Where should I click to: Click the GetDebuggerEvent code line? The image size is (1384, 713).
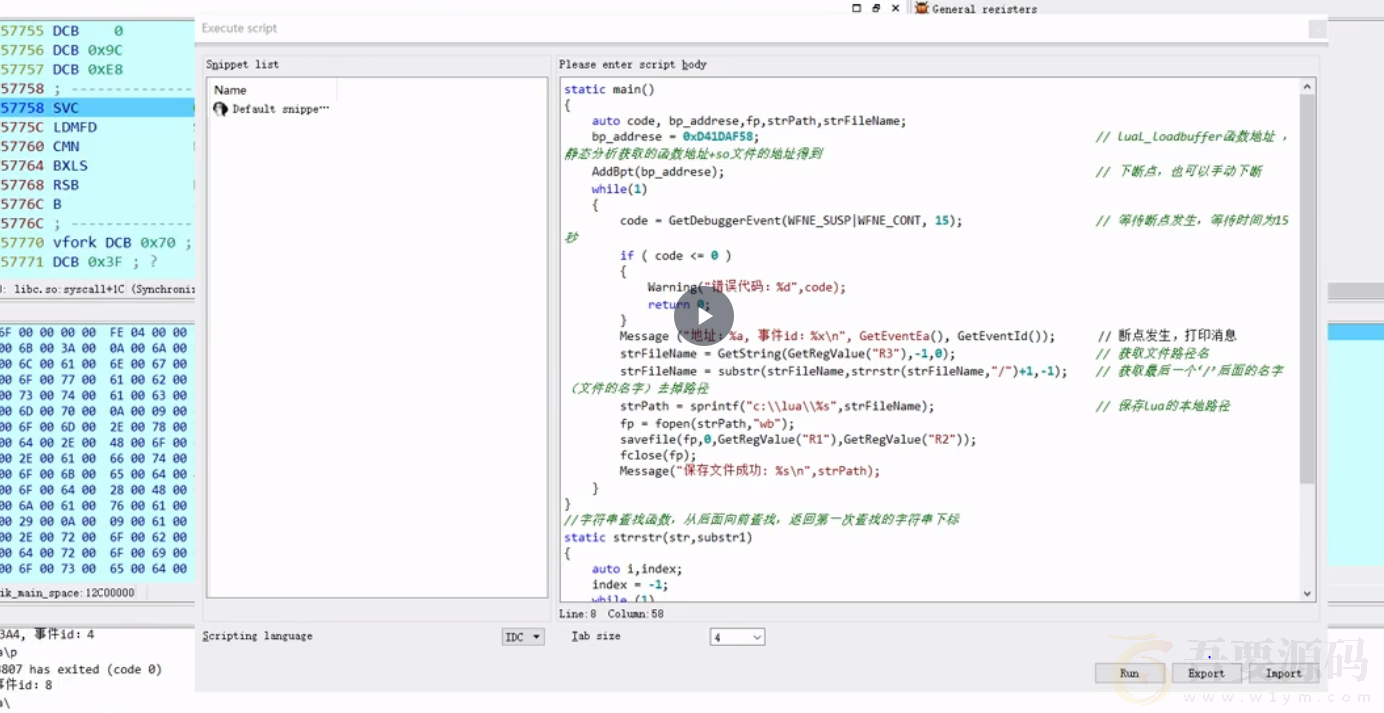pyautogui.click(x=791, y=221)
